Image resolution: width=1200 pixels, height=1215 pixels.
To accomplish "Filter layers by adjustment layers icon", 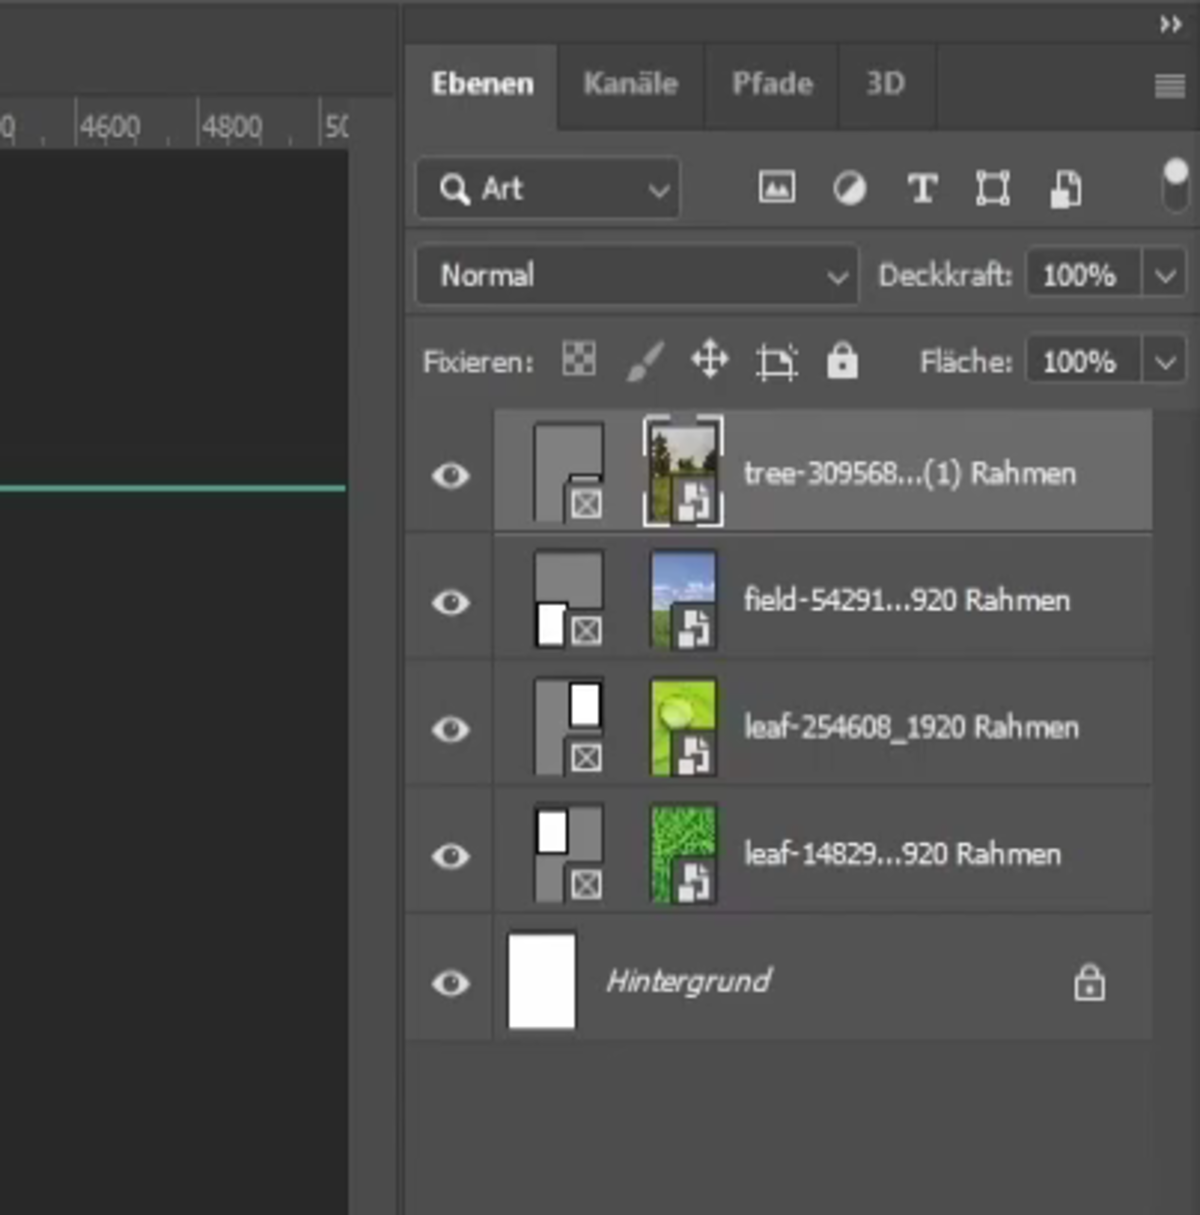I will pyautogui.click(x=849, y=188).
